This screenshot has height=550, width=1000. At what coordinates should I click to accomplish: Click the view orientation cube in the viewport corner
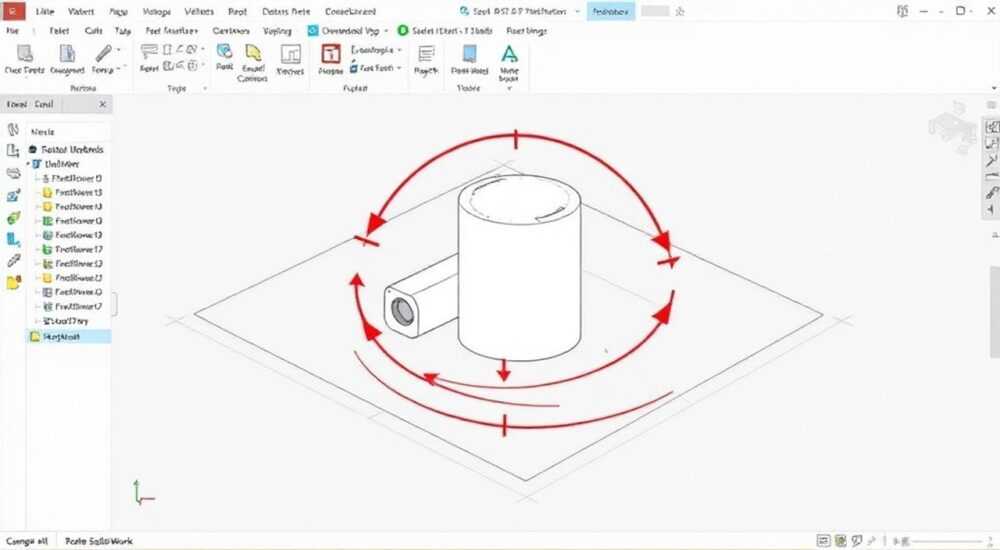[952, 127]
